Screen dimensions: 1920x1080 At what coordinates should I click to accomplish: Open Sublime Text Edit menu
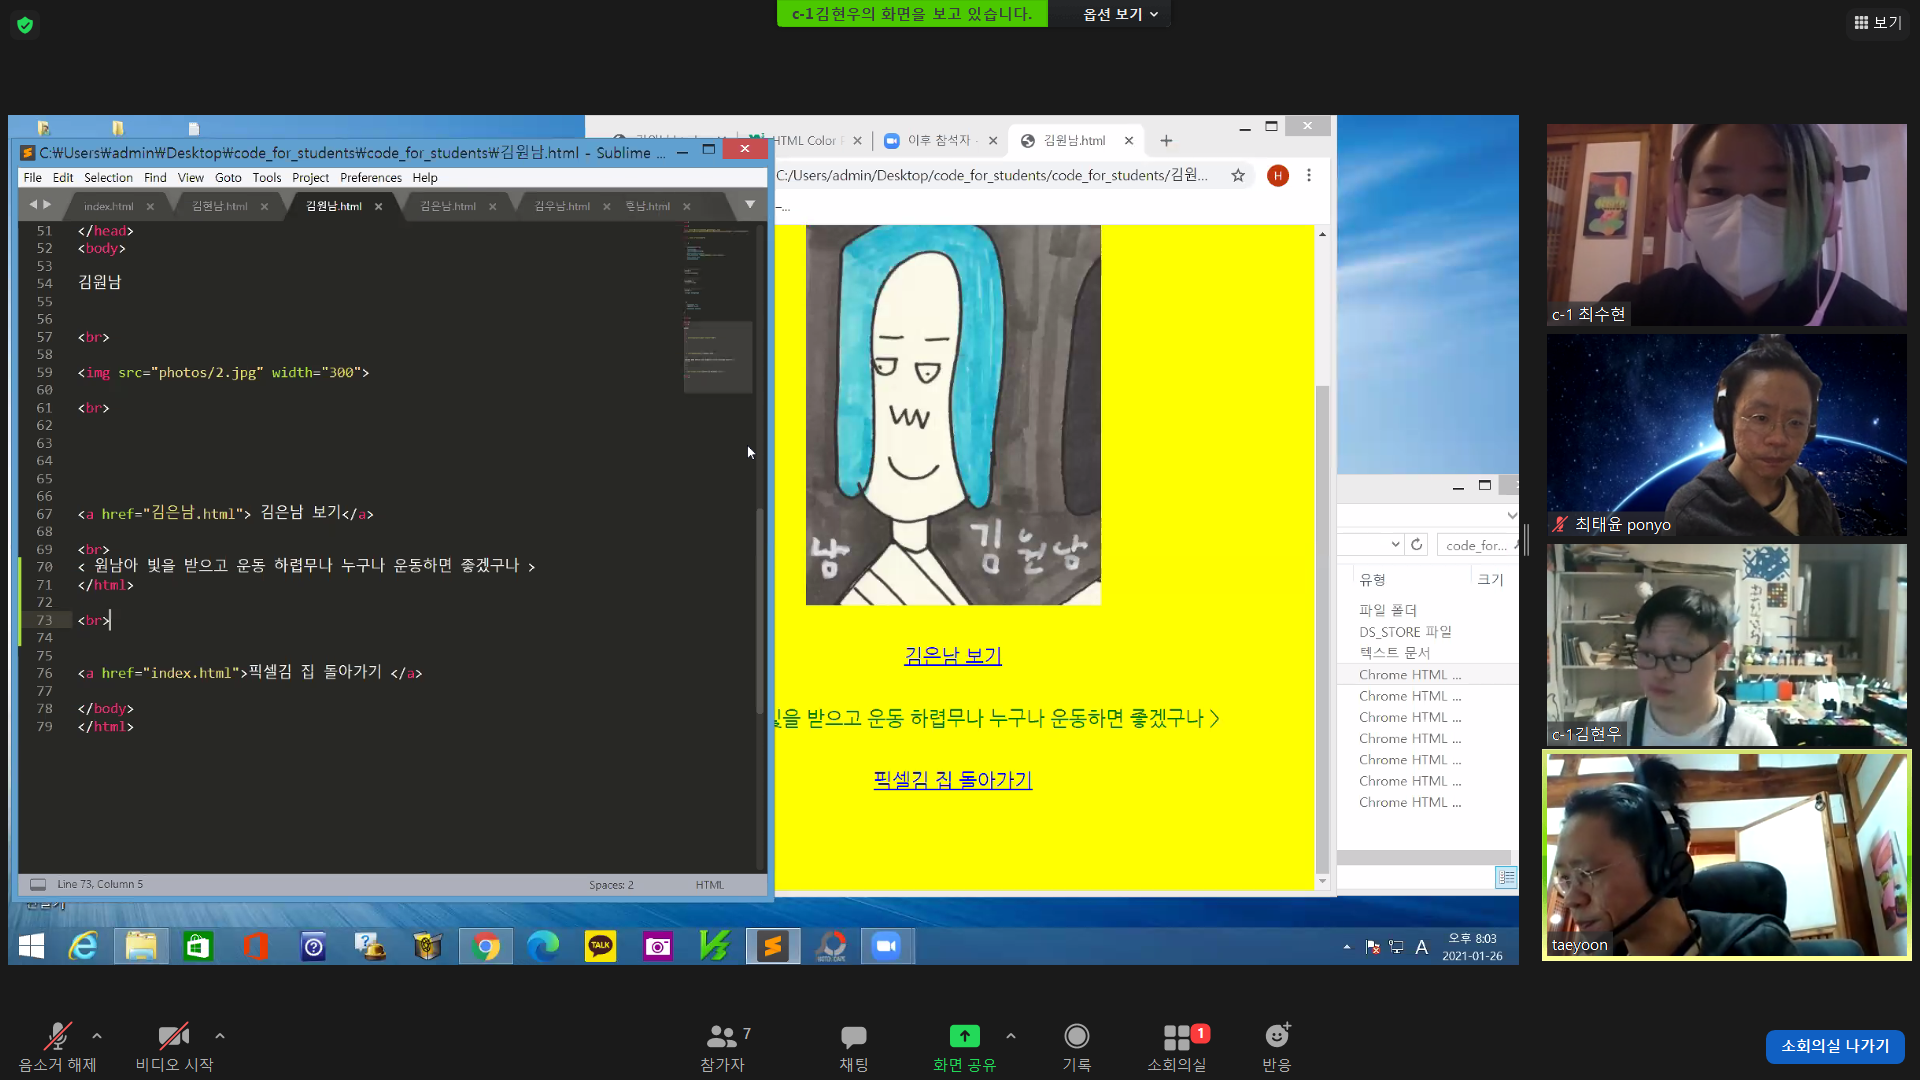tap(63, 177)
